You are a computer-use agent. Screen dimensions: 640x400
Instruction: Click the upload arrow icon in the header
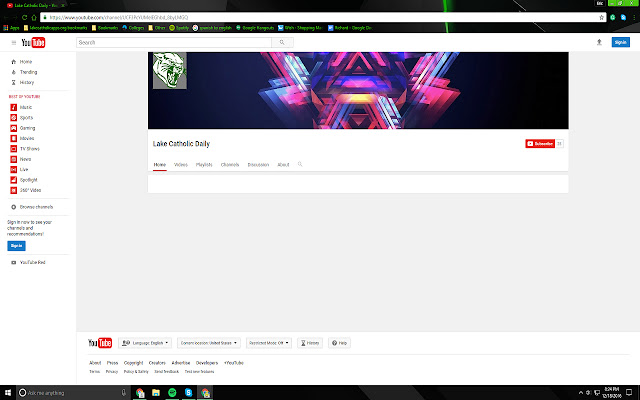click(599, 42)
